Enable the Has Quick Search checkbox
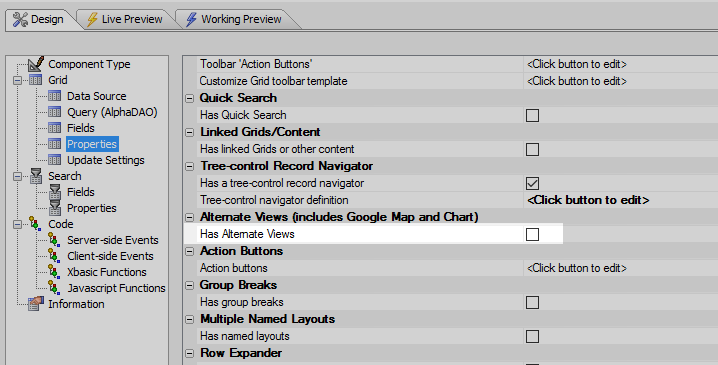The width and height of the screenshot is (718, 365). (532, 115)
